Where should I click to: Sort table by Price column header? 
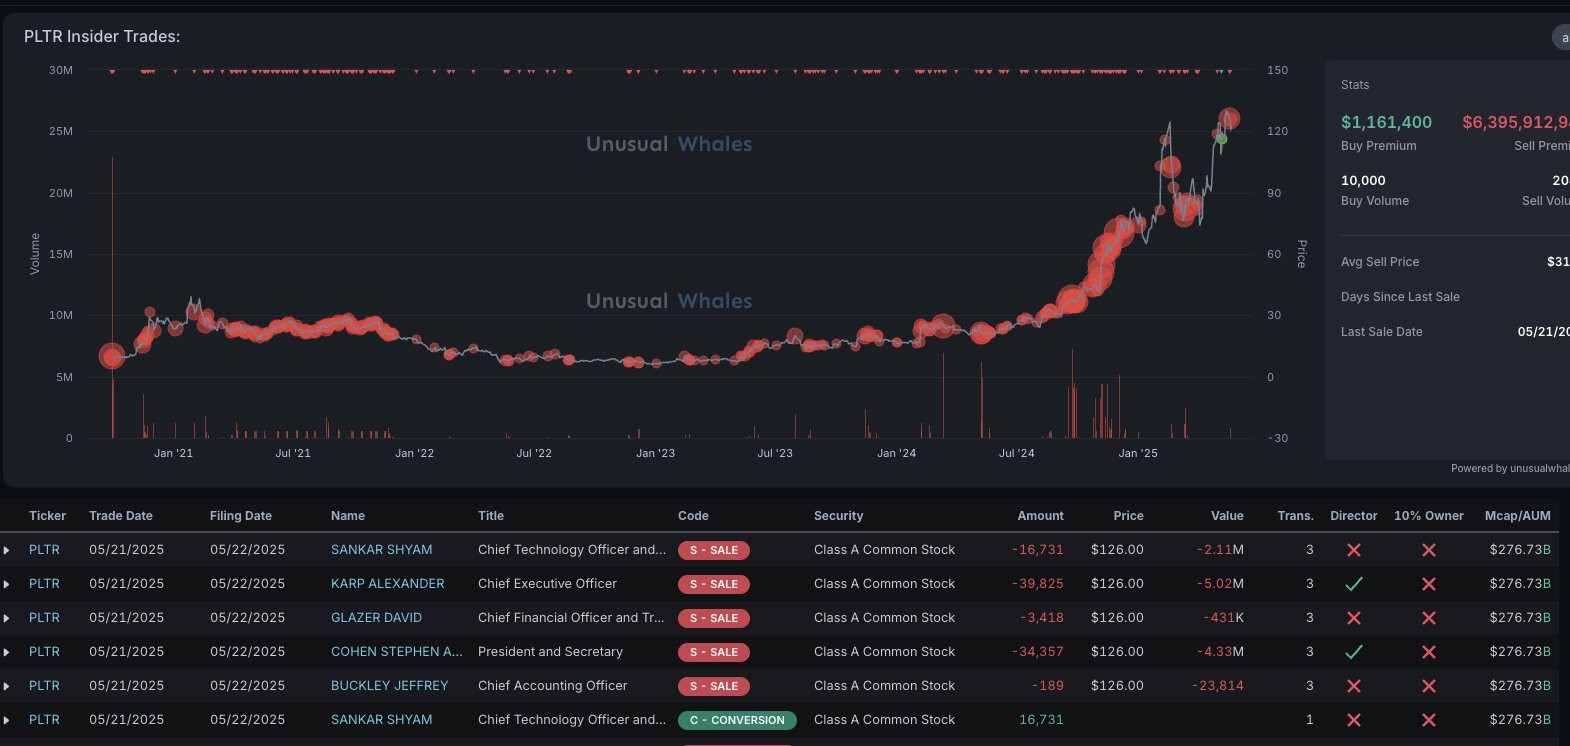point(1128,516)
